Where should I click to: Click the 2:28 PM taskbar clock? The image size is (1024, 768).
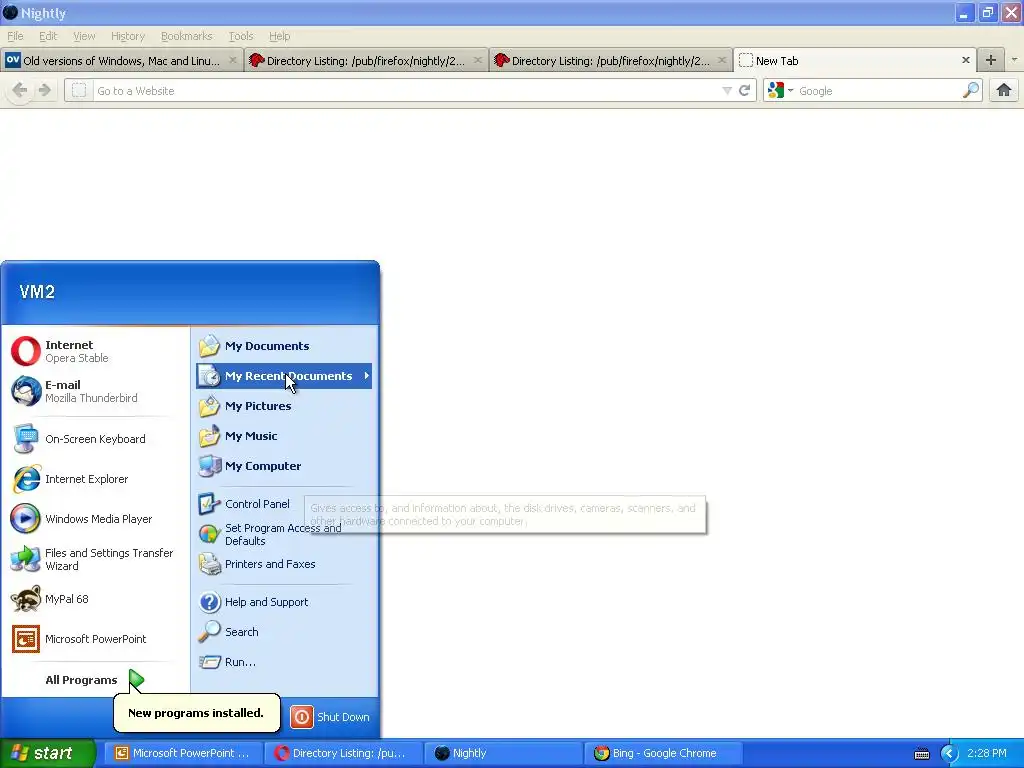pos(987,753)
